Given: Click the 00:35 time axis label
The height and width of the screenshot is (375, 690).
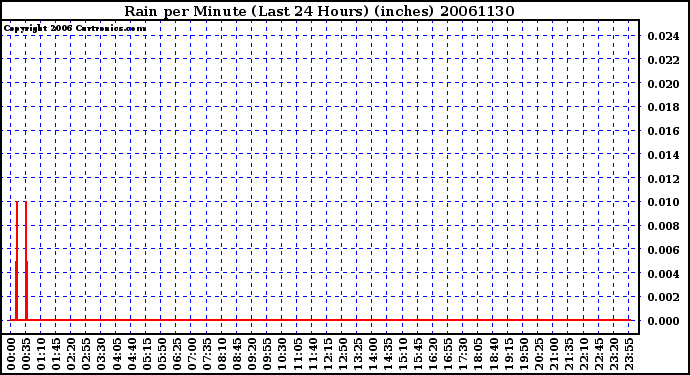Looking at the screenshot, I should click(x=26, y=354).
